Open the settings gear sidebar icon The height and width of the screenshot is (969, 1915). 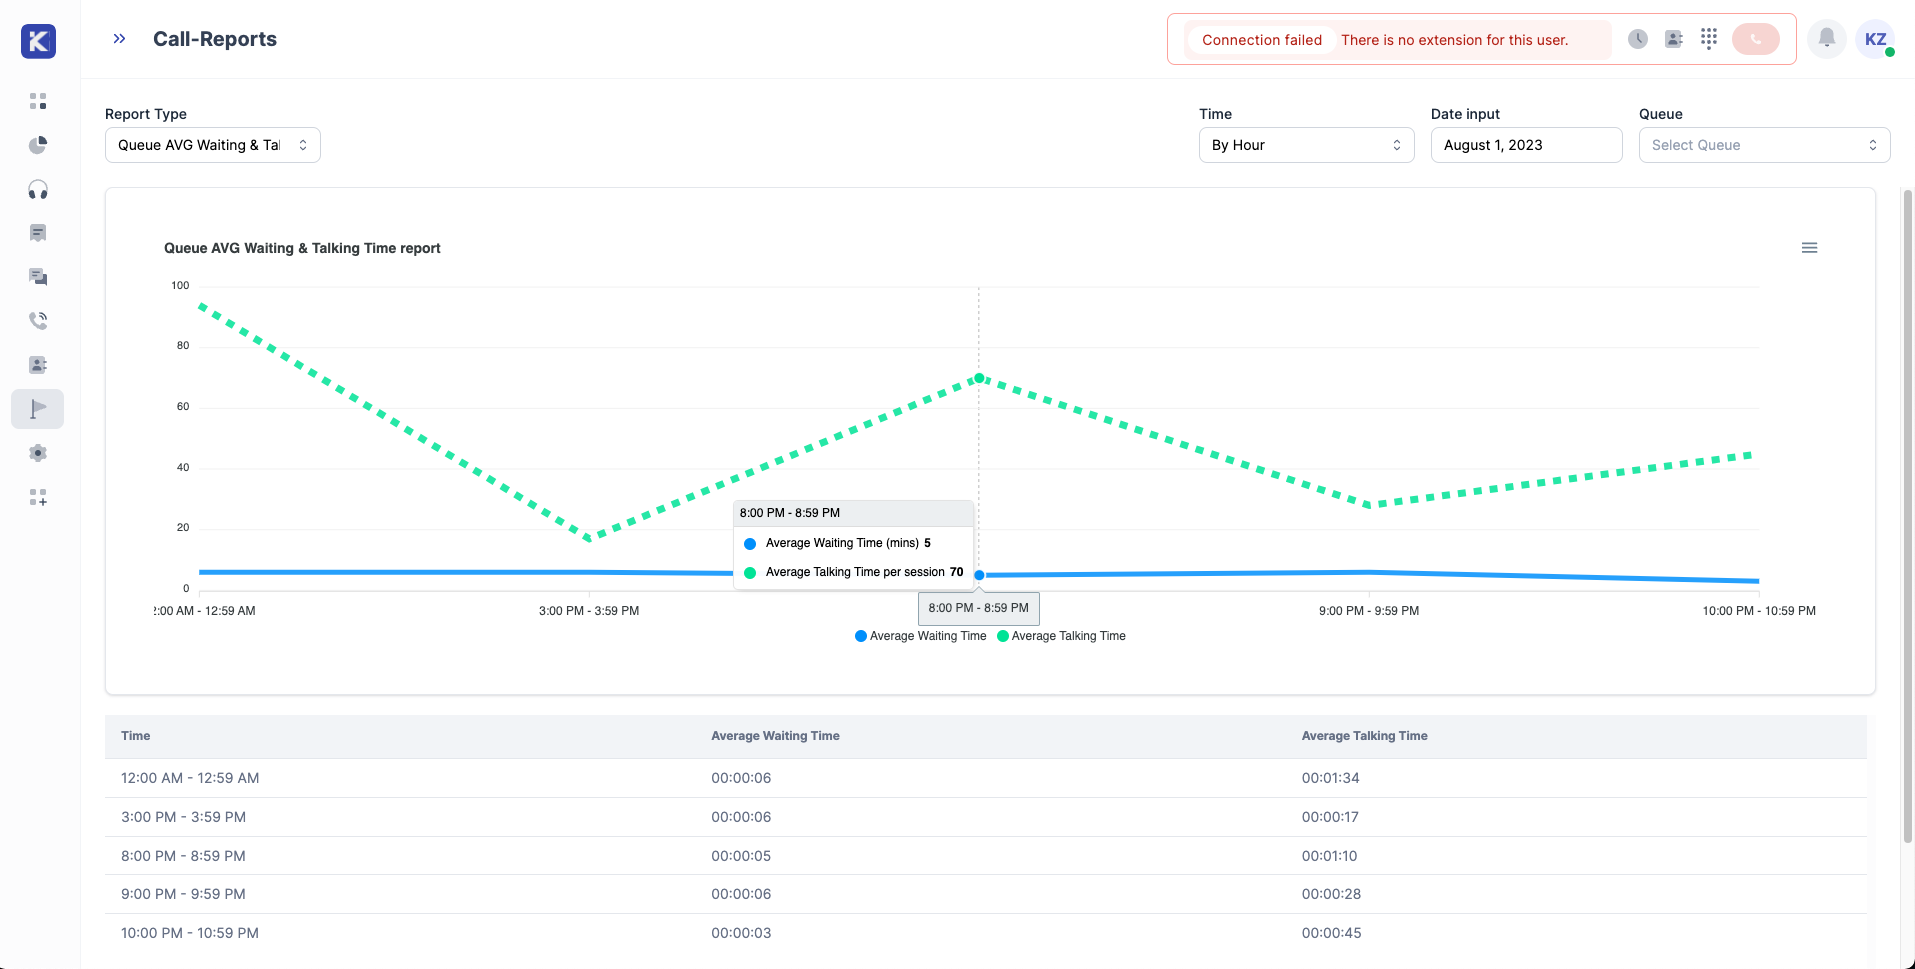point(38,453)
